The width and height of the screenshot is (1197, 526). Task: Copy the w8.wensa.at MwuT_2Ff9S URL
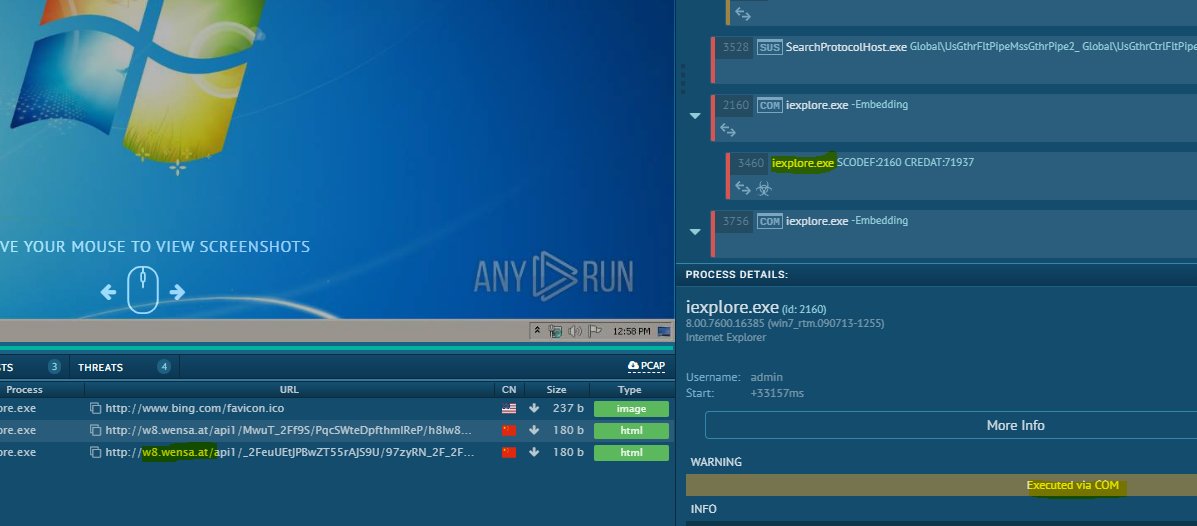pyautogui.click(x=95, y=431)
